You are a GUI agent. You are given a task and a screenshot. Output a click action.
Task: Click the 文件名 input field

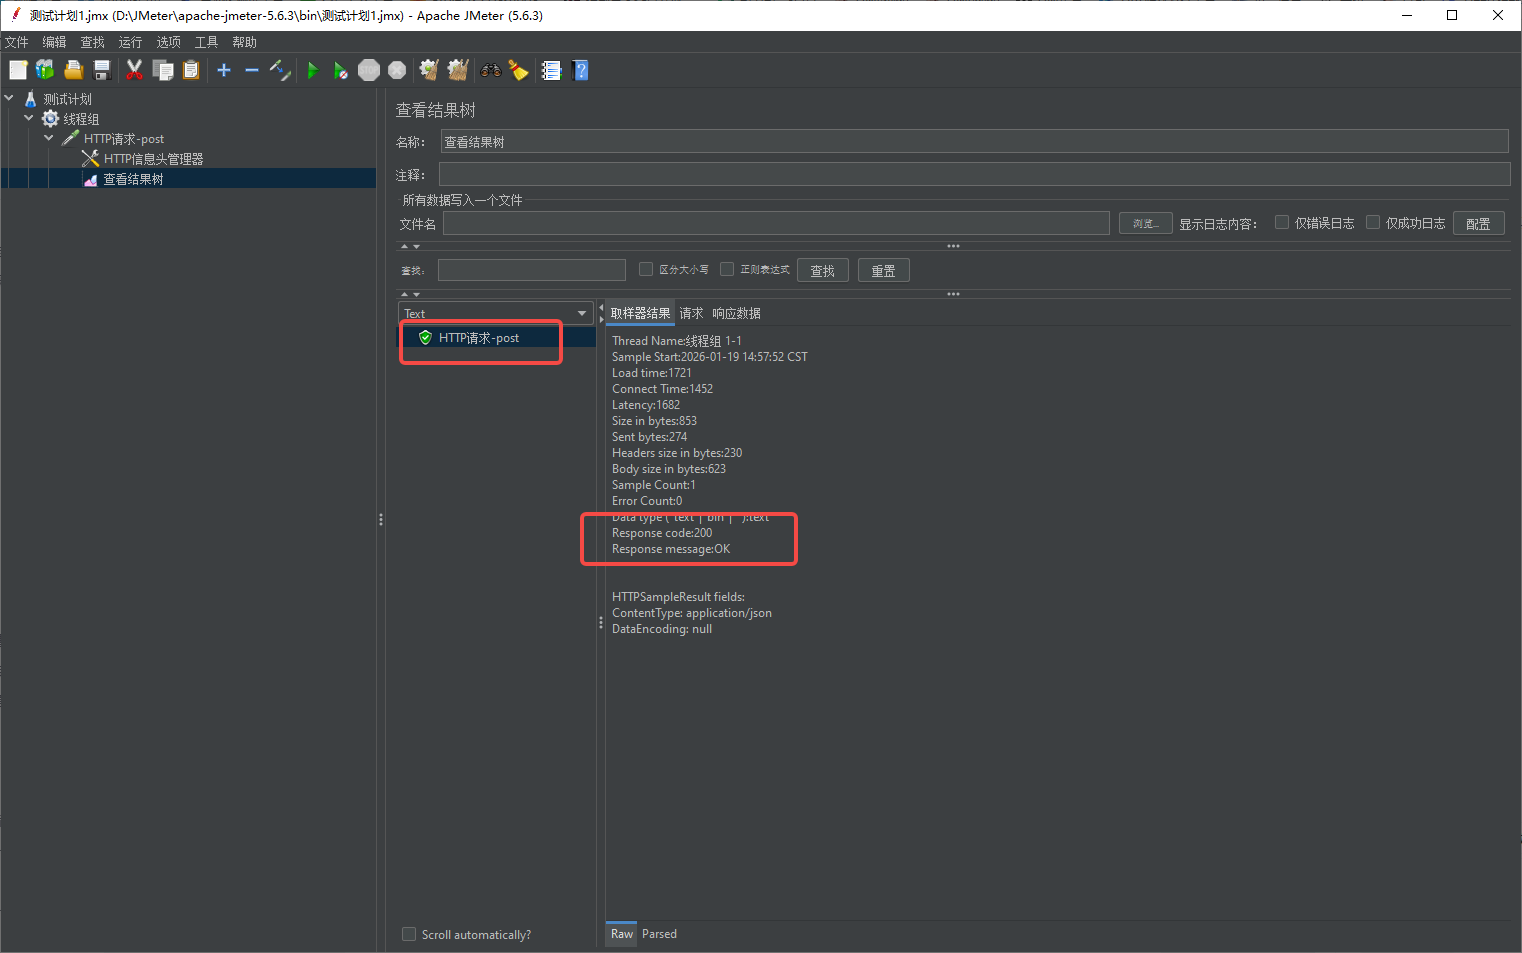pos(776,223)
